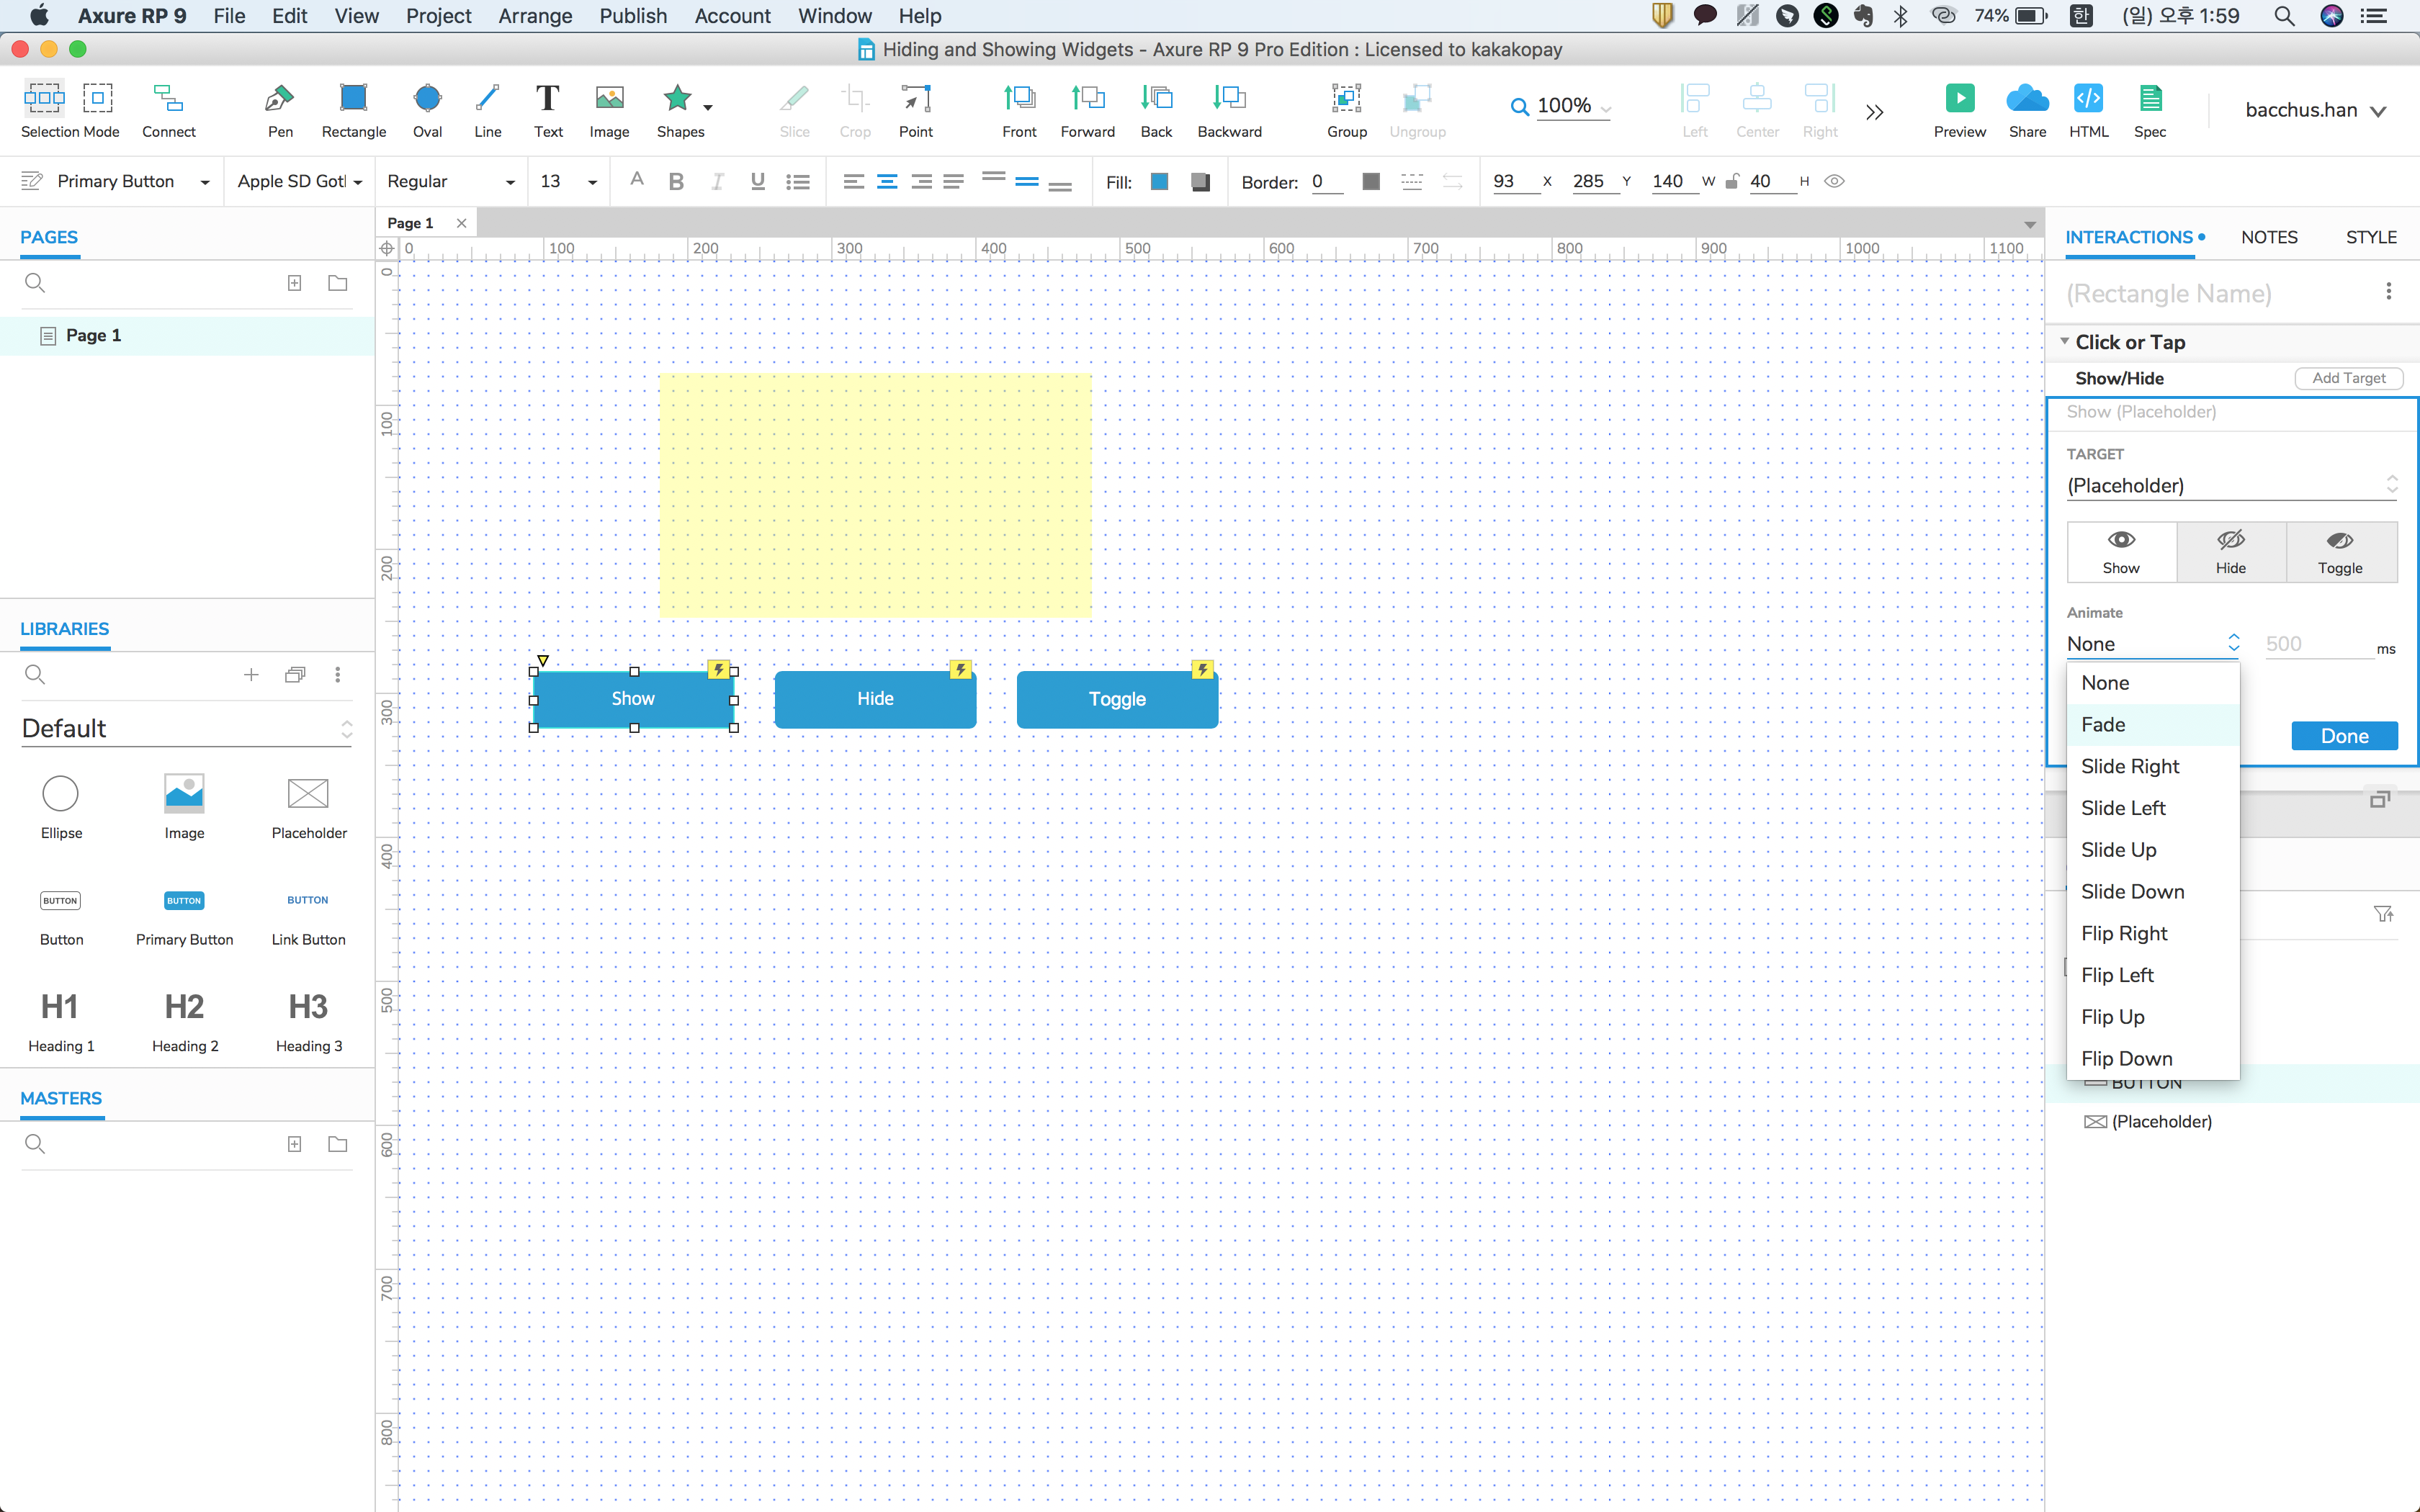This screenshot has width=2420, height=1512.
Task: Select Fade in Animate dropdown list
Action: tap(2103, 724)
